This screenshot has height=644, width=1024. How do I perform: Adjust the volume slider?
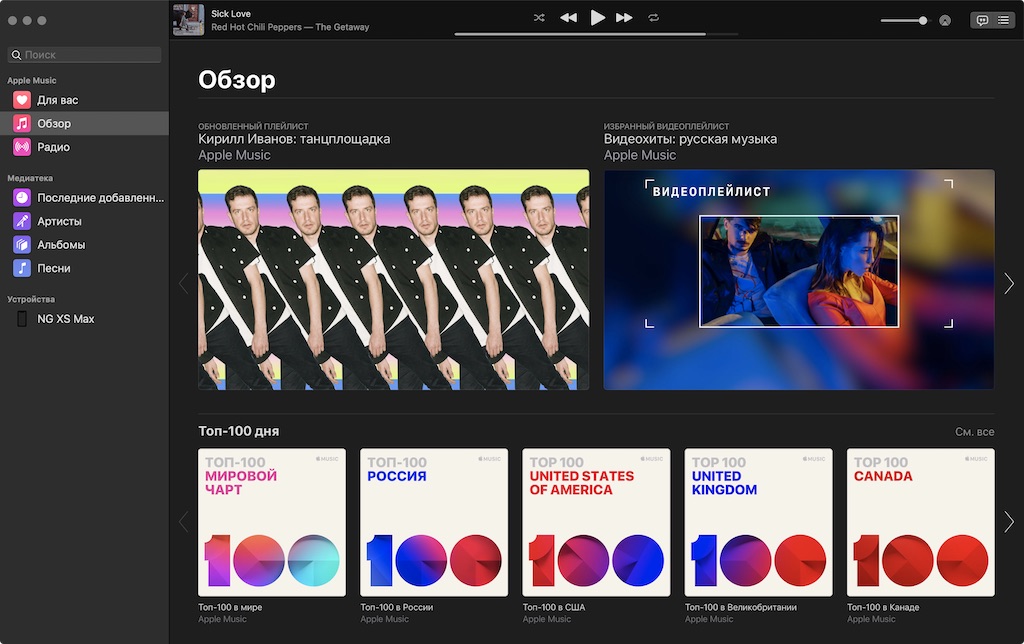click(x=904, y=20)
